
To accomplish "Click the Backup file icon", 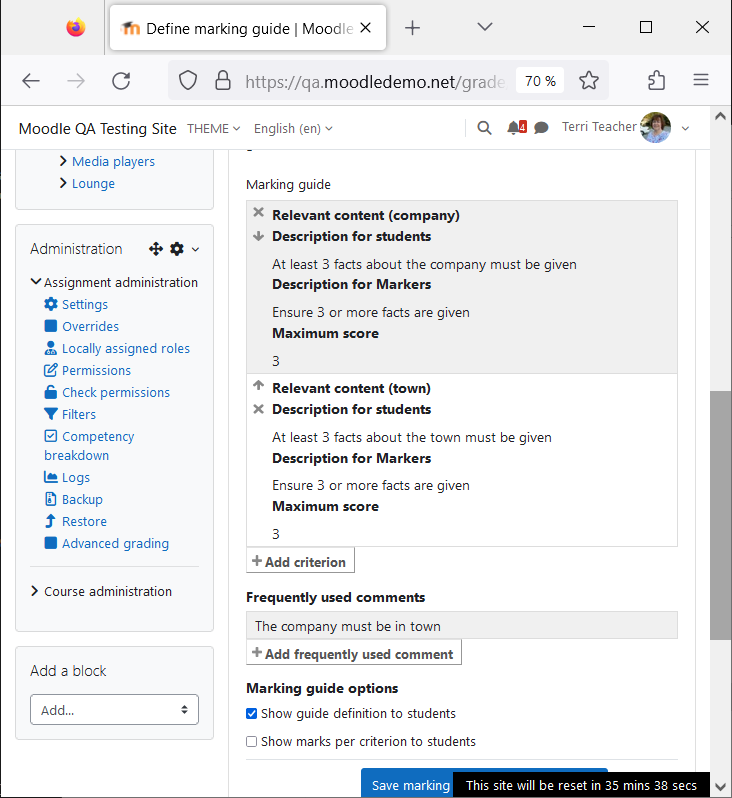I will click(x=50, y=499).
